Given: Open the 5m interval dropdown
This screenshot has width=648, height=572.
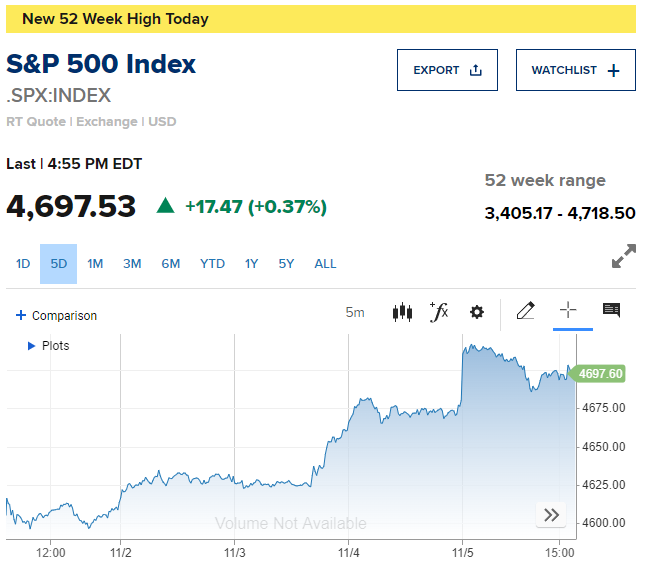Looking at the screenshot, I should click(x=355, y=312).
